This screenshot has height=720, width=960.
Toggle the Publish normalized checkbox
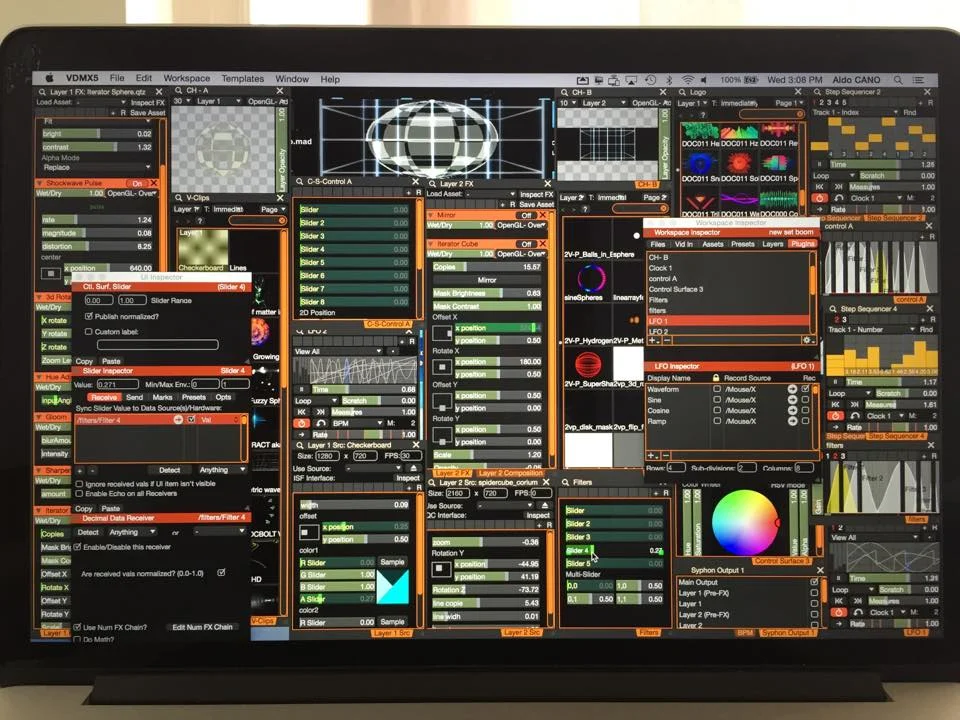tap(89, 316)
